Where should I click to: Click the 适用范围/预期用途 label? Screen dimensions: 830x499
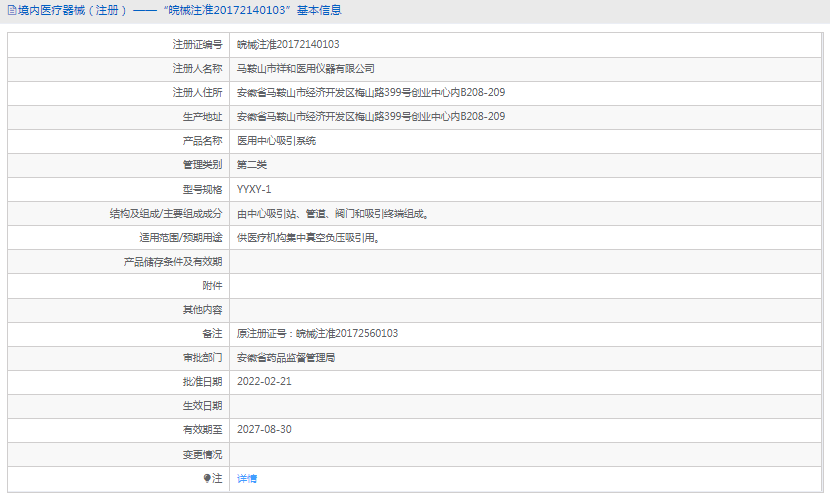pyautogui.click(x=181, y=238)
